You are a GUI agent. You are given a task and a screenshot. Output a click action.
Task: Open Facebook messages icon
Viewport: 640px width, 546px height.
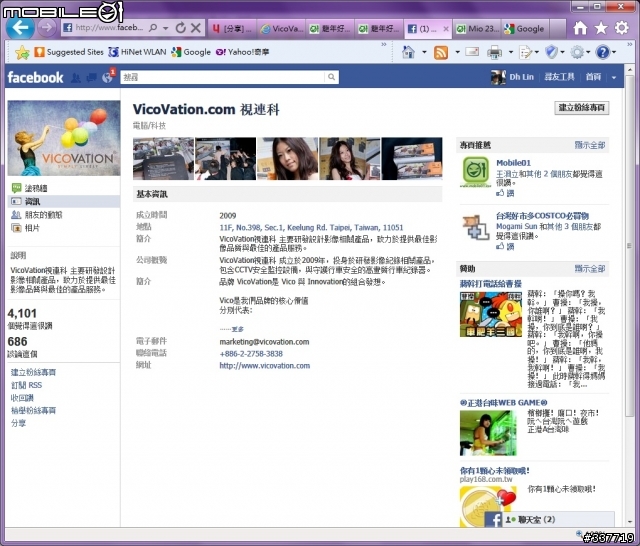(x=91, y=78)
